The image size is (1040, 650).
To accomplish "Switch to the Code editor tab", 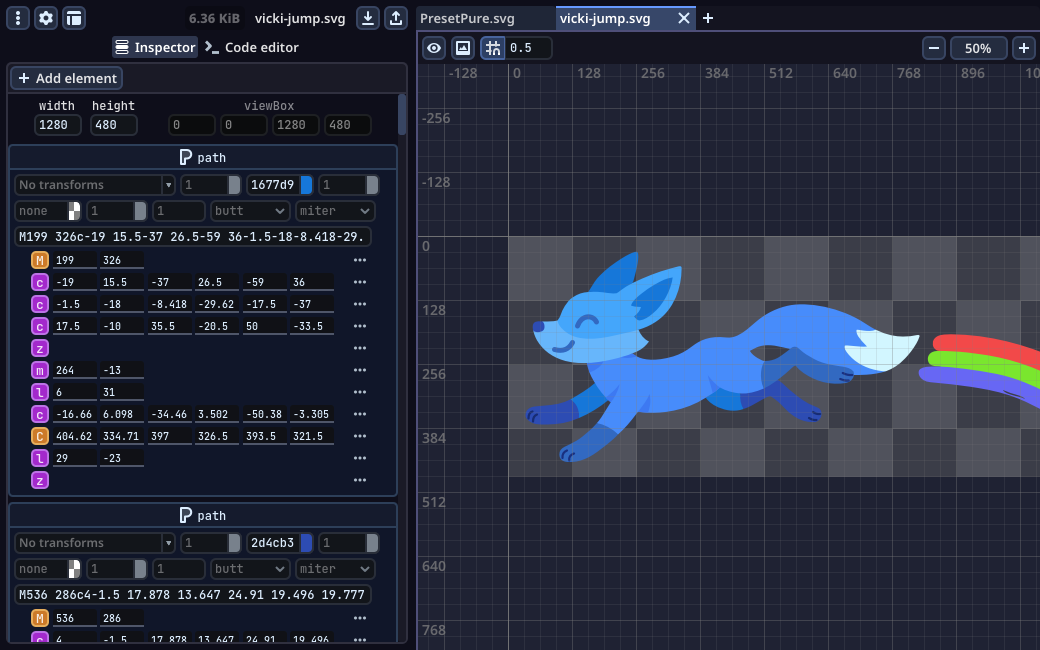I will (252, 47).
